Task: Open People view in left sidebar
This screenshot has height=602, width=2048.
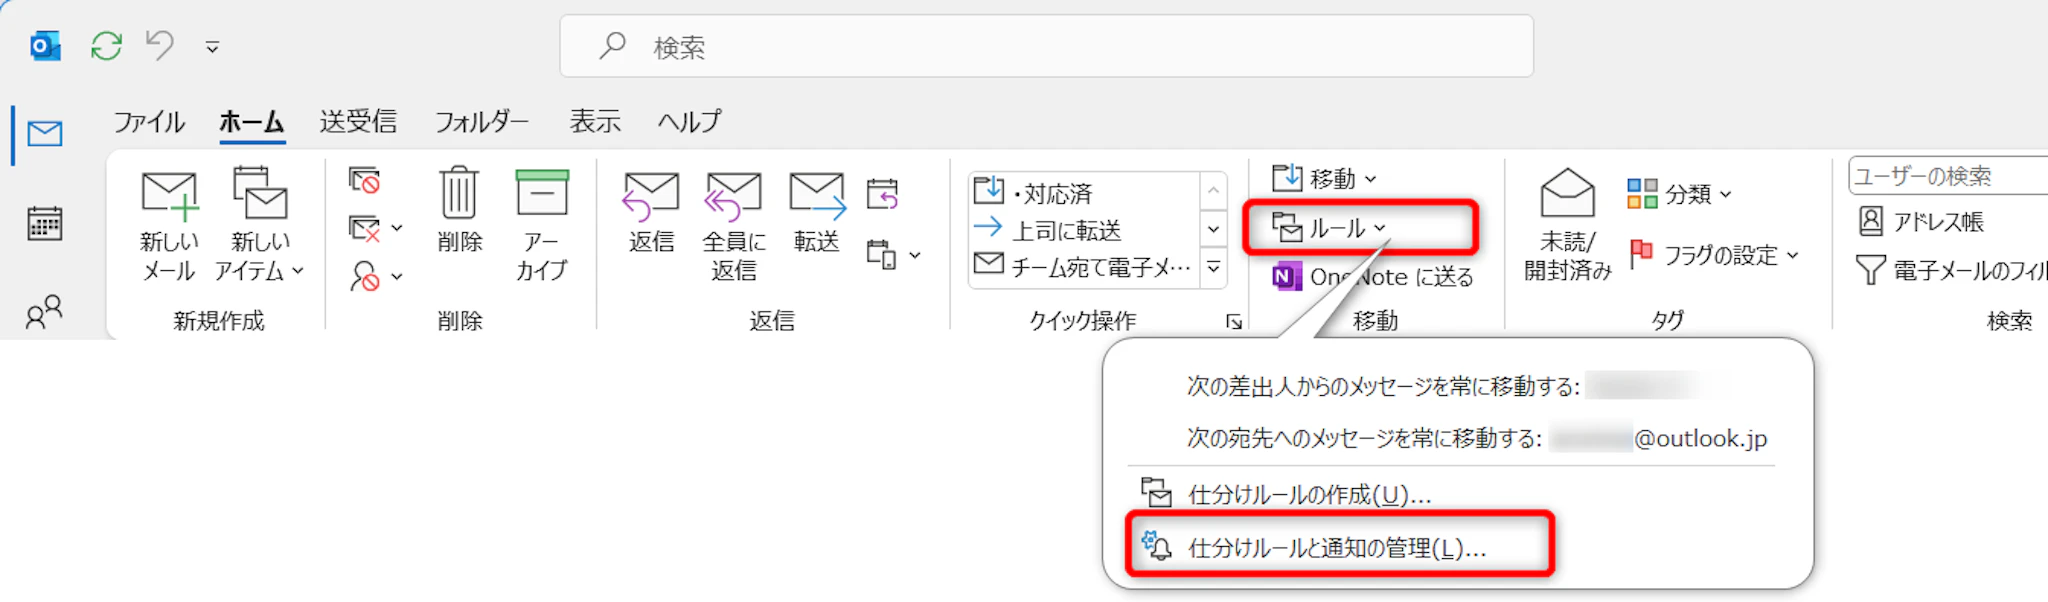Action: [45, 312]
